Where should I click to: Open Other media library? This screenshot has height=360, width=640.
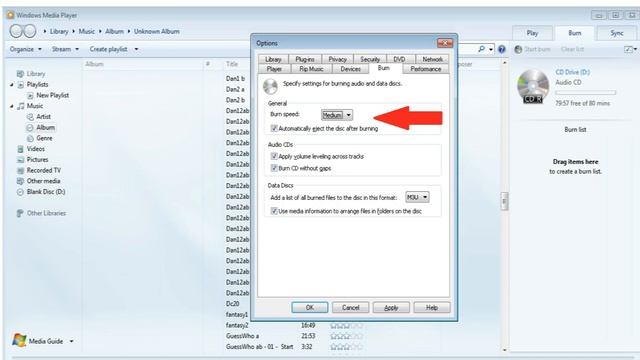click(x=43, y=181)
